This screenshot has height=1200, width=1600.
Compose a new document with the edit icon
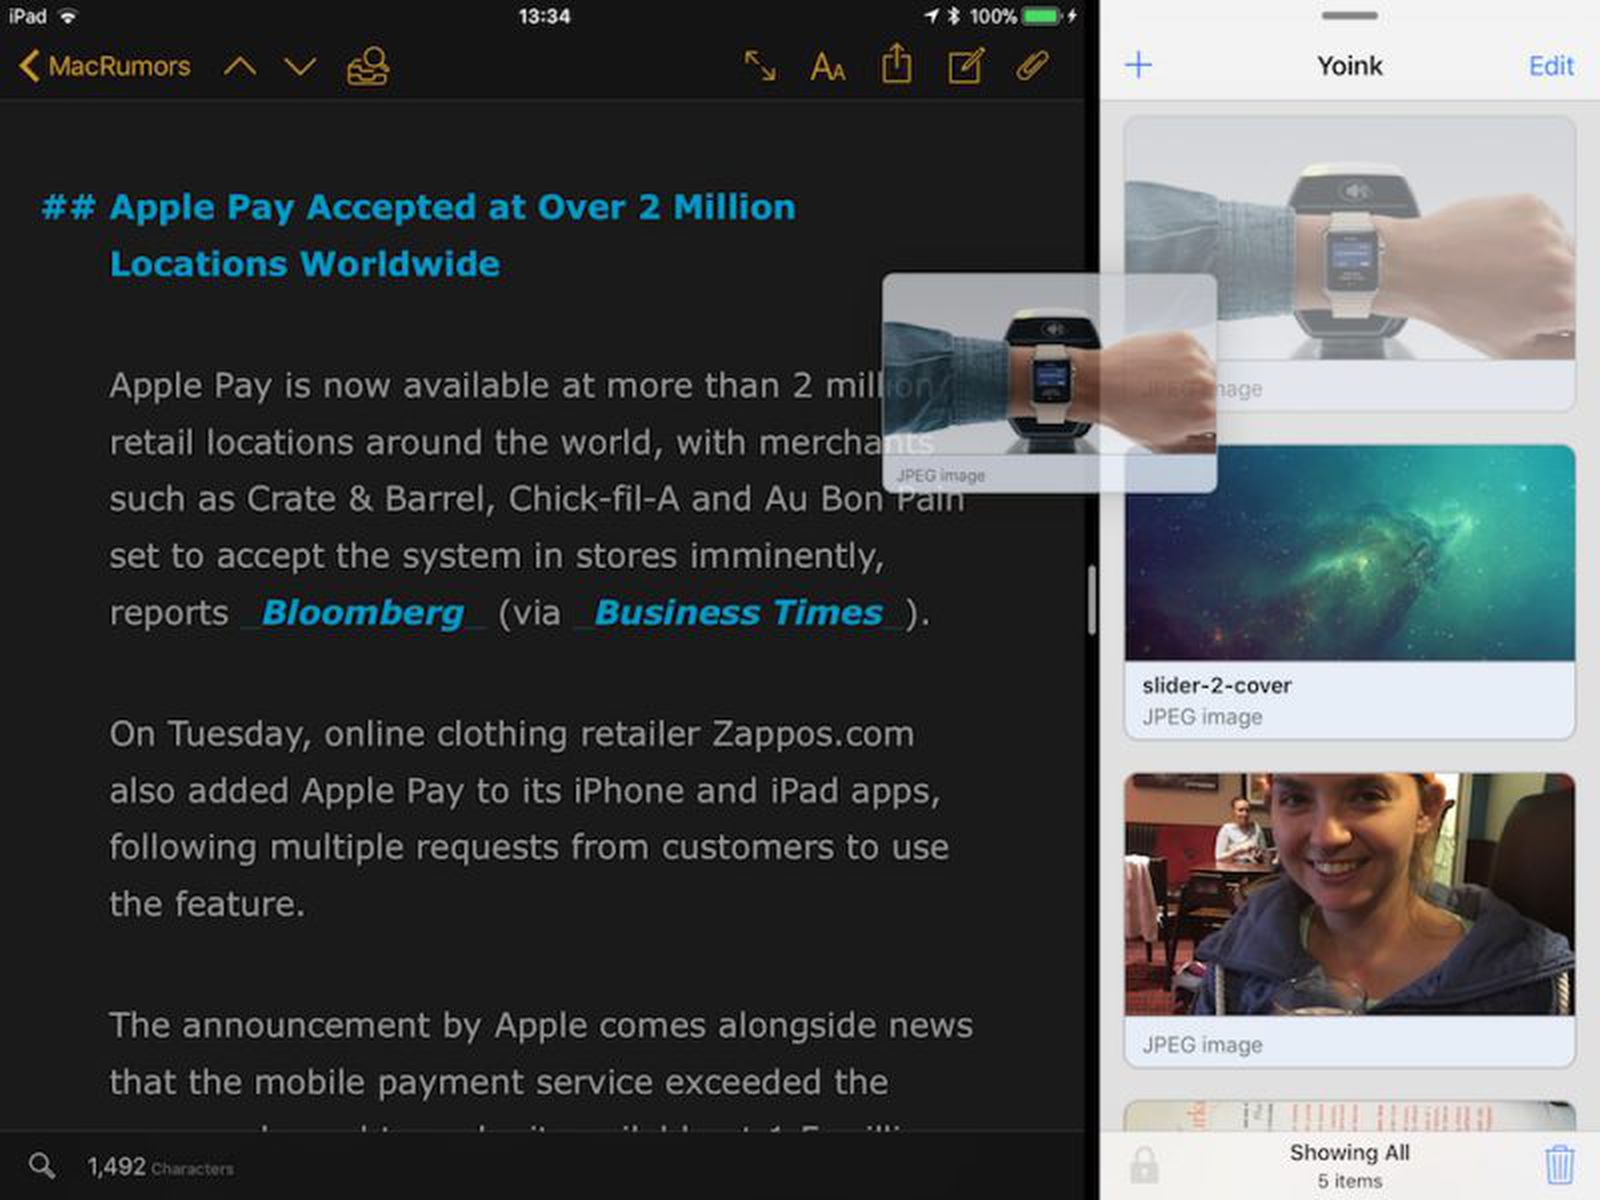coord(963,66)
